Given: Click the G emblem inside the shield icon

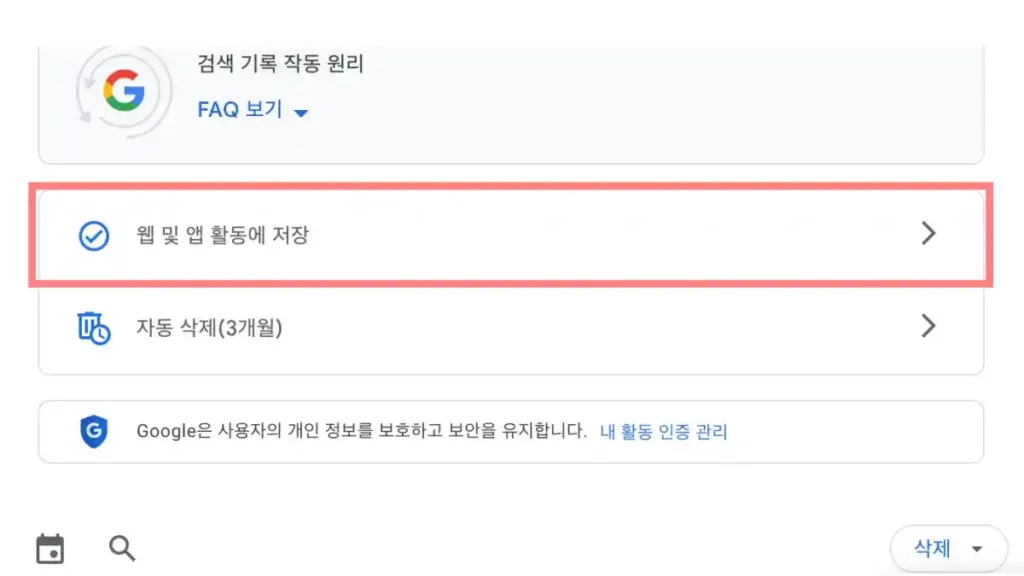Looking at the screenshot, I should tap(93, 431).
